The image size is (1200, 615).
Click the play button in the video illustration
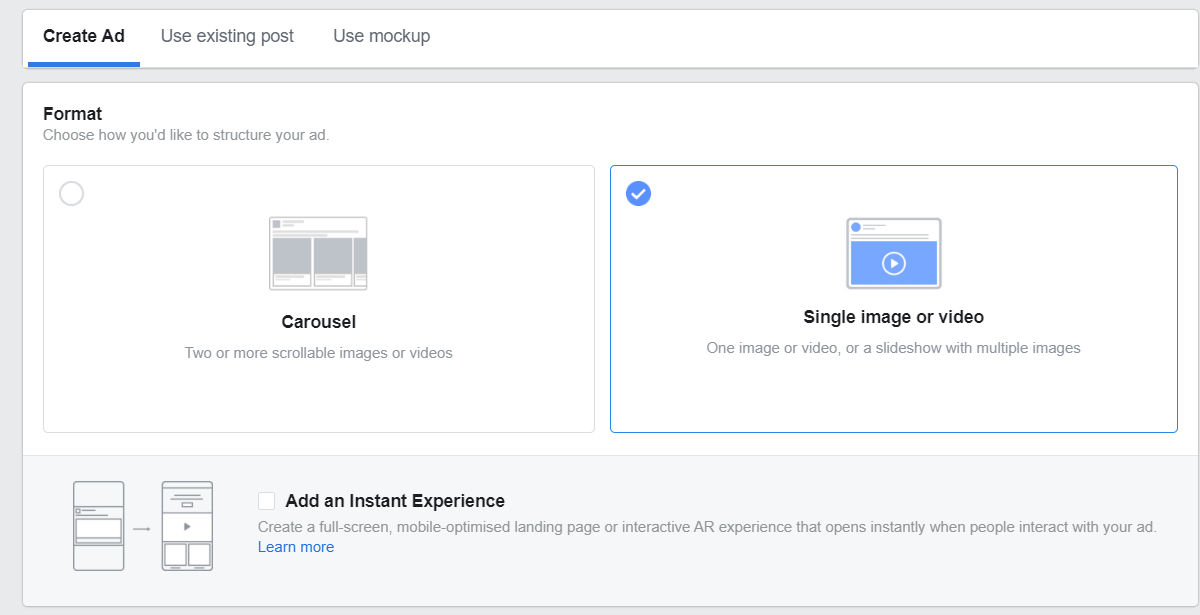click(x=893, y=263)
